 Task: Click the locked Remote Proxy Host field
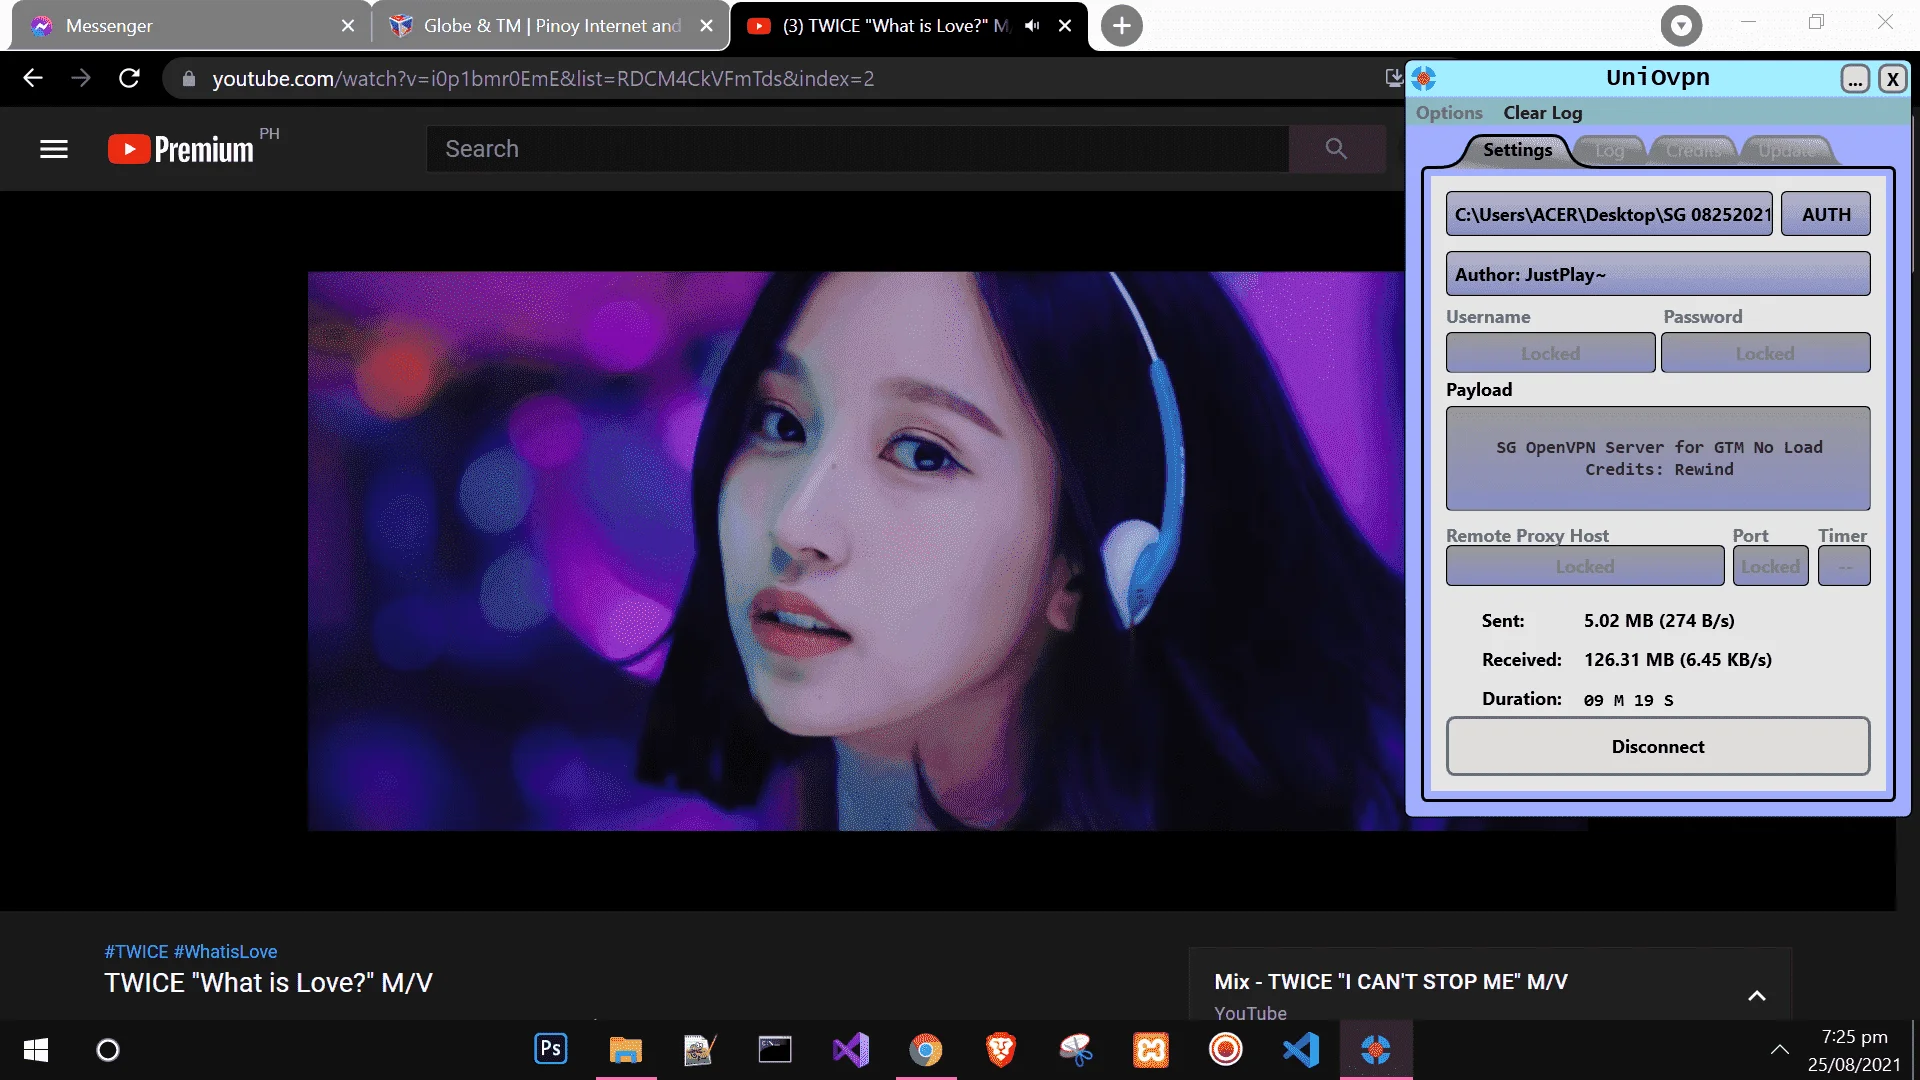coord(1585,566)
